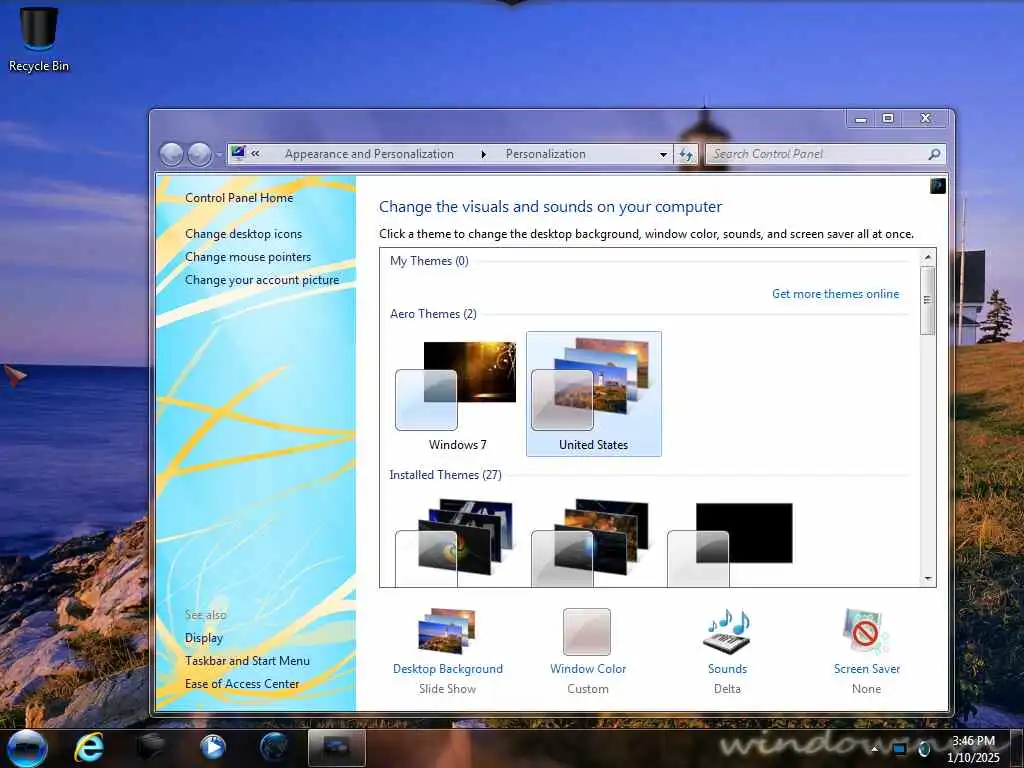This screenshot has height=768, width=1024.
Task: Click the My Themes (0) heading
Action: 429,261
